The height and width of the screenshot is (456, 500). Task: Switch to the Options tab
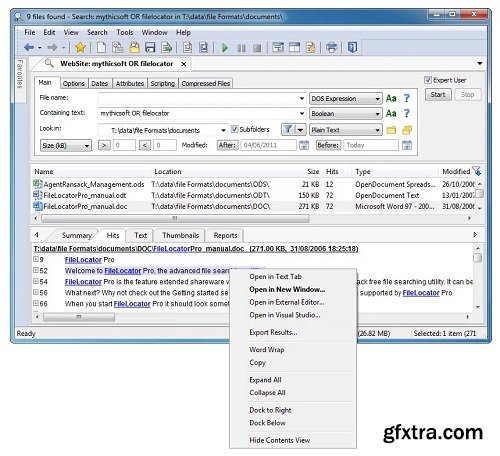(x=73, y=83)
